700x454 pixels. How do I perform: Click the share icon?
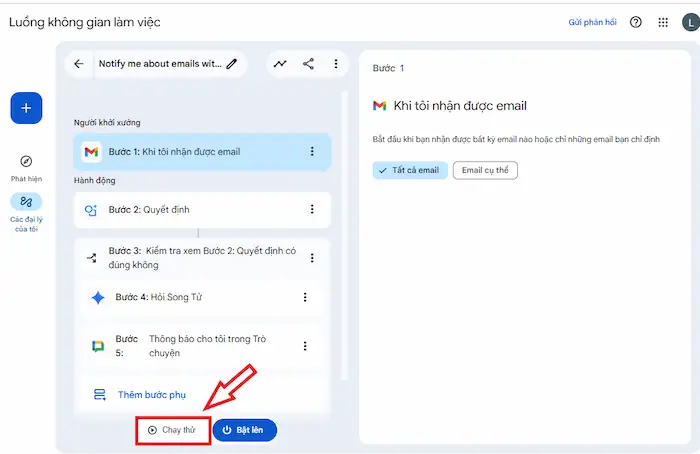click(308, 64)
